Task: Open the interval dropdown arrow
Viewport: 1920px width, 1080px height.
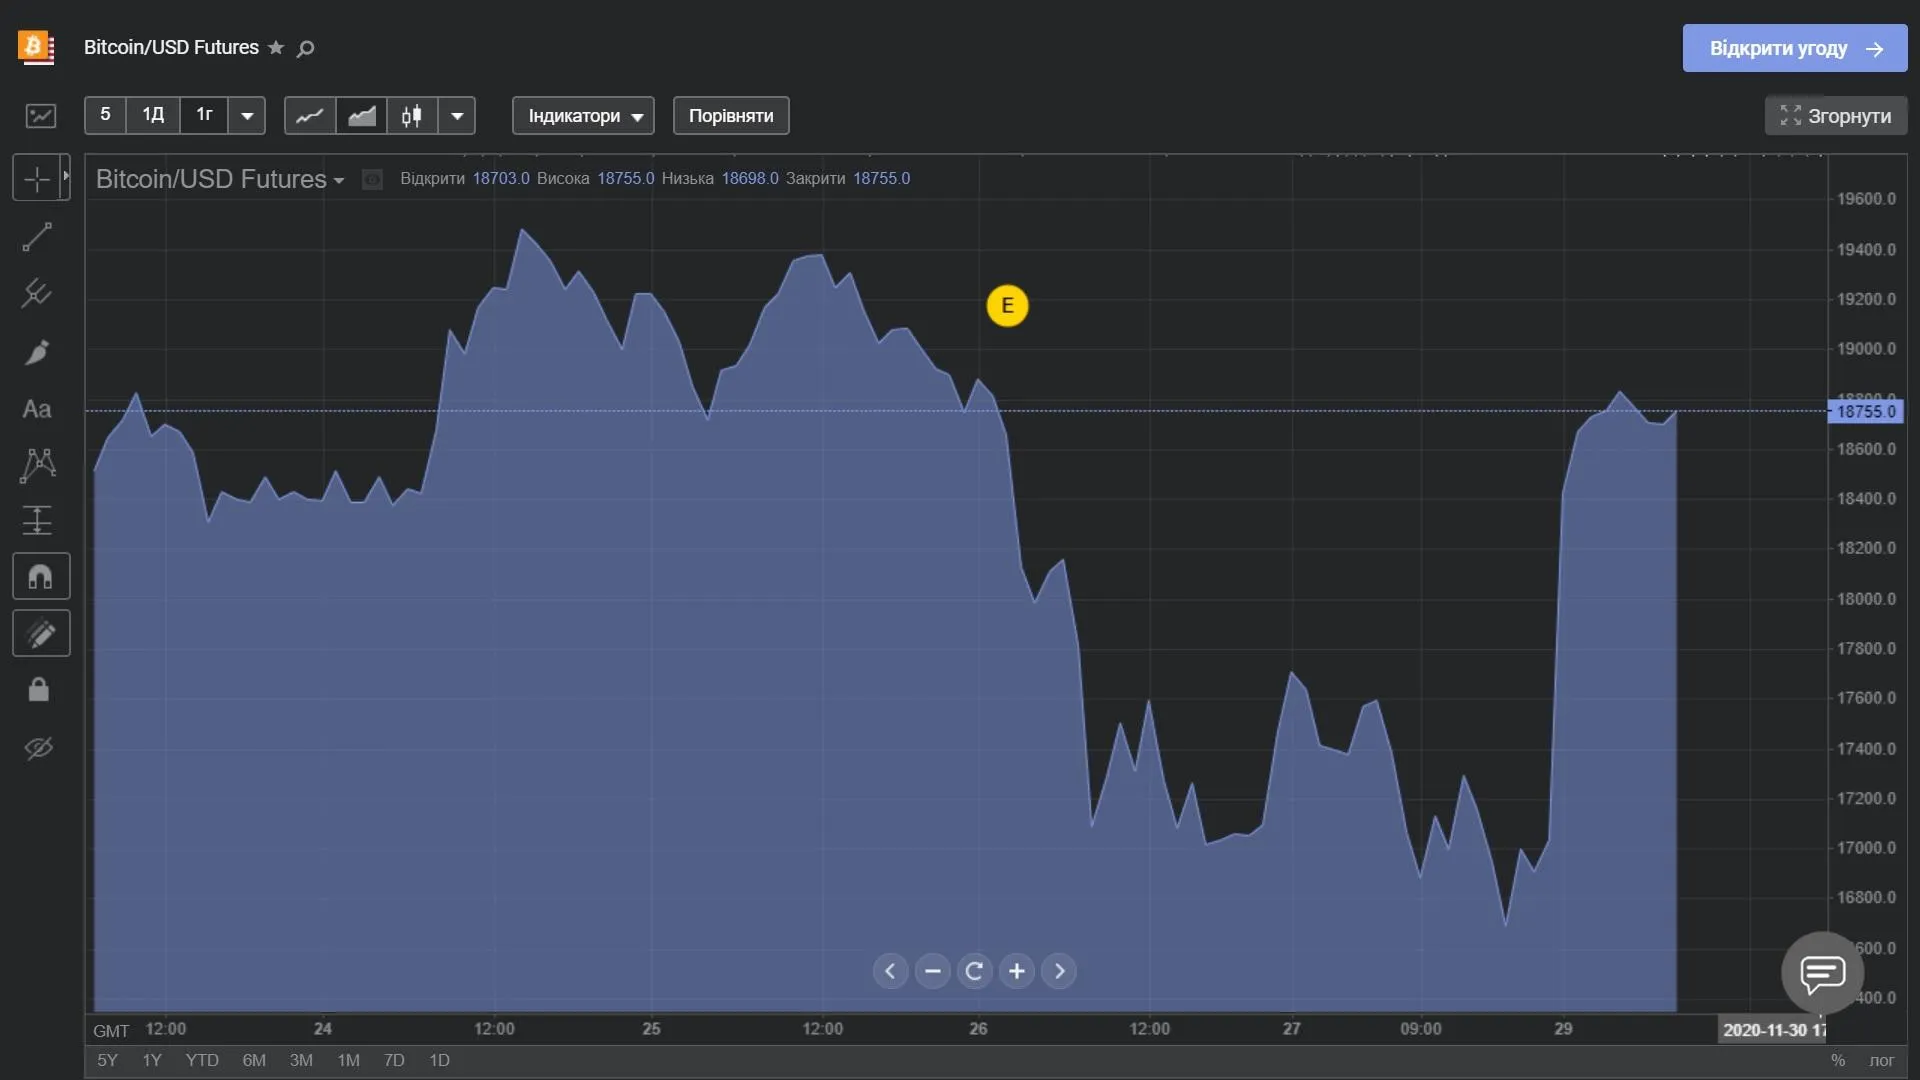Action: coord(247,116)
